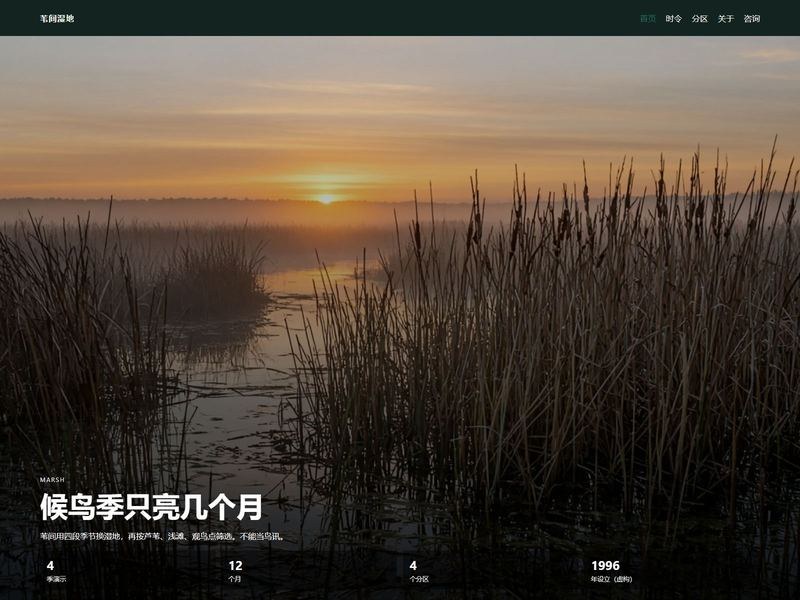Open the 咨询 nav item

[x=752, y=18]
